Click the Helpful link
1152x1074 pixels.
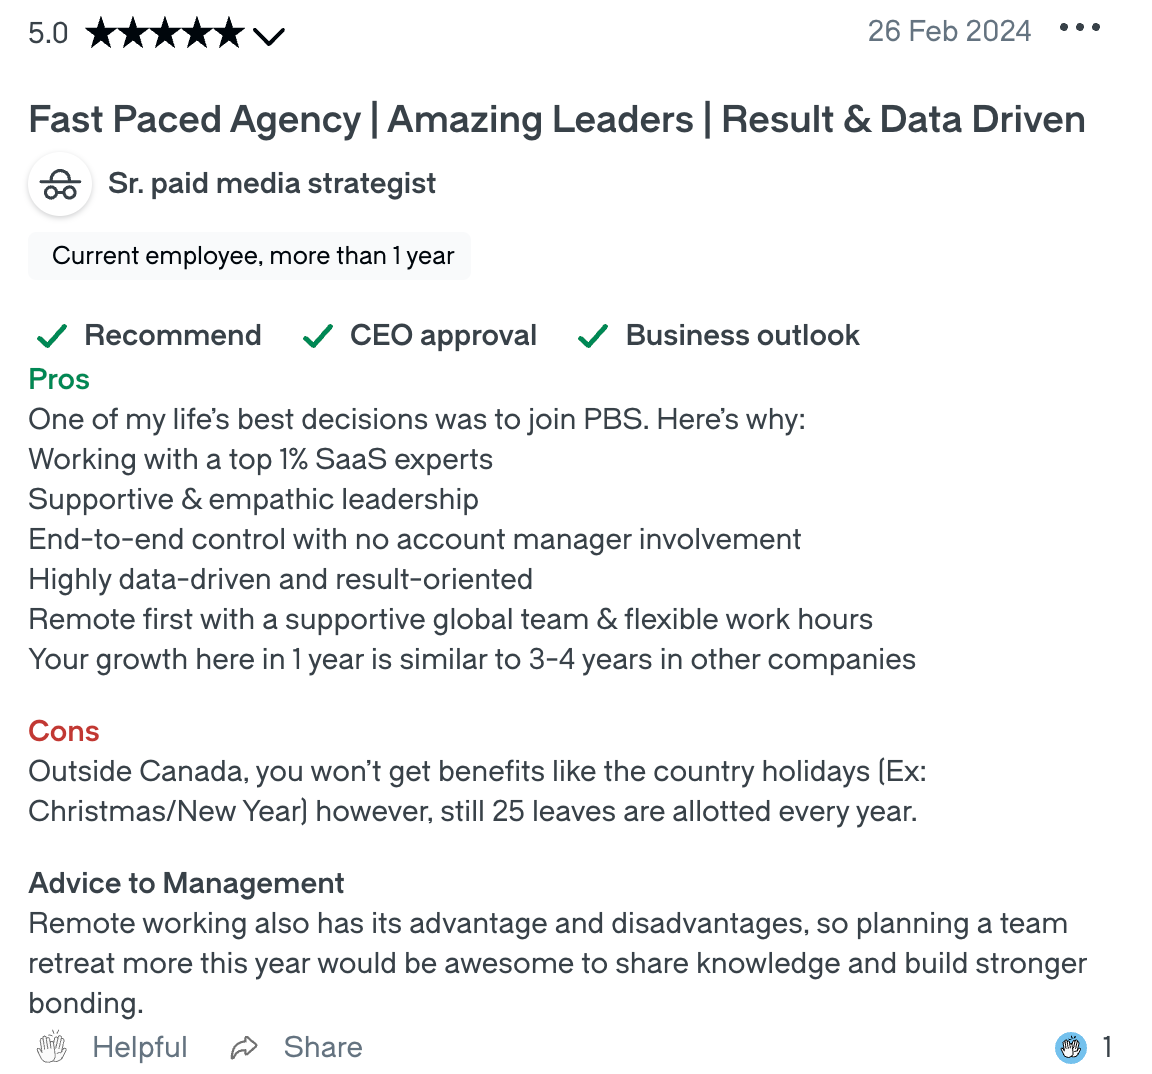[x=140, y=1047]
